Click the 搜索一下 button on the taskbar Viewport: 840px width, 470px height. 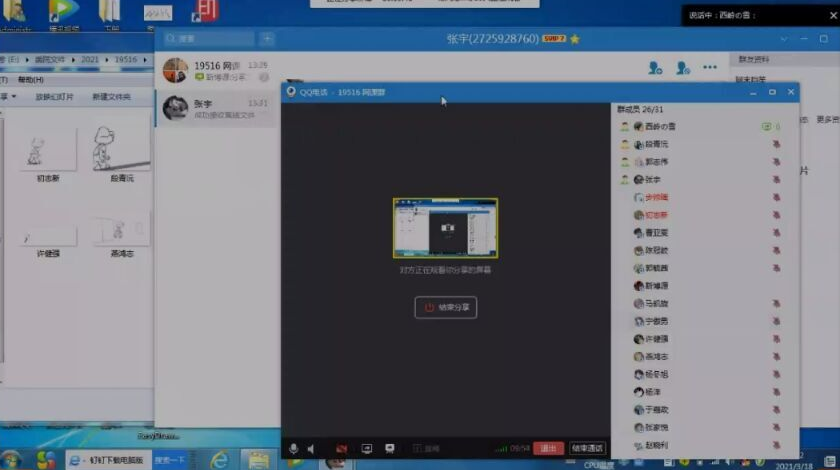170,460
